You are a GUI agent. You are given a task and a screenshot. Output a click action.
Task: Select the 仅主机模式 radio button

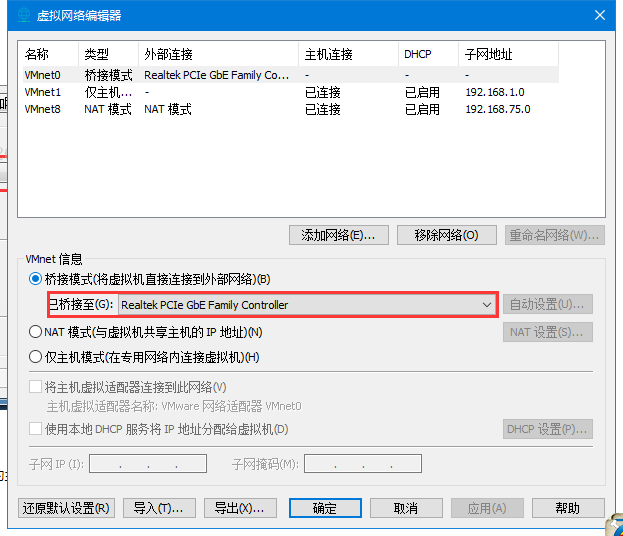coord(35,357)
